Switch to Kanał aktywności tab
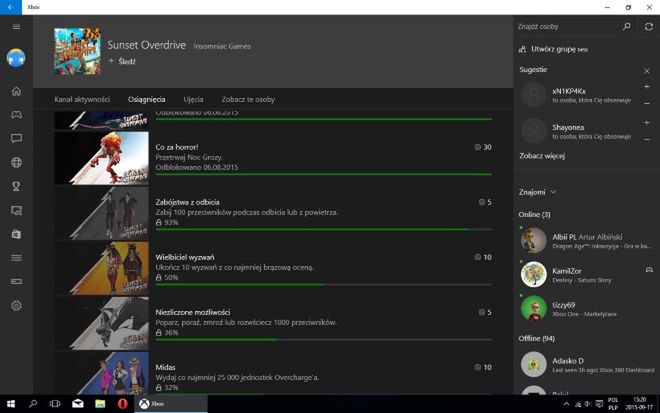 (82, 99)
